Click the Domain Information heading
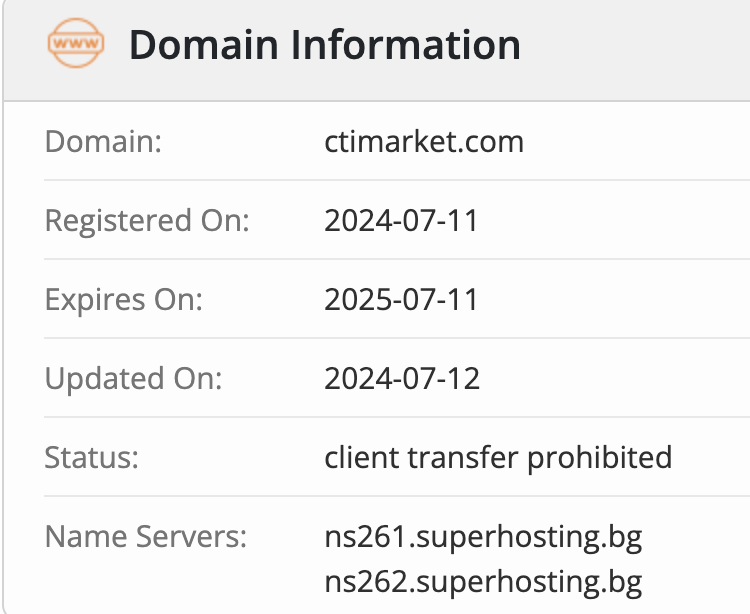This screenshot has width=750, height=614. click(325, 44)
